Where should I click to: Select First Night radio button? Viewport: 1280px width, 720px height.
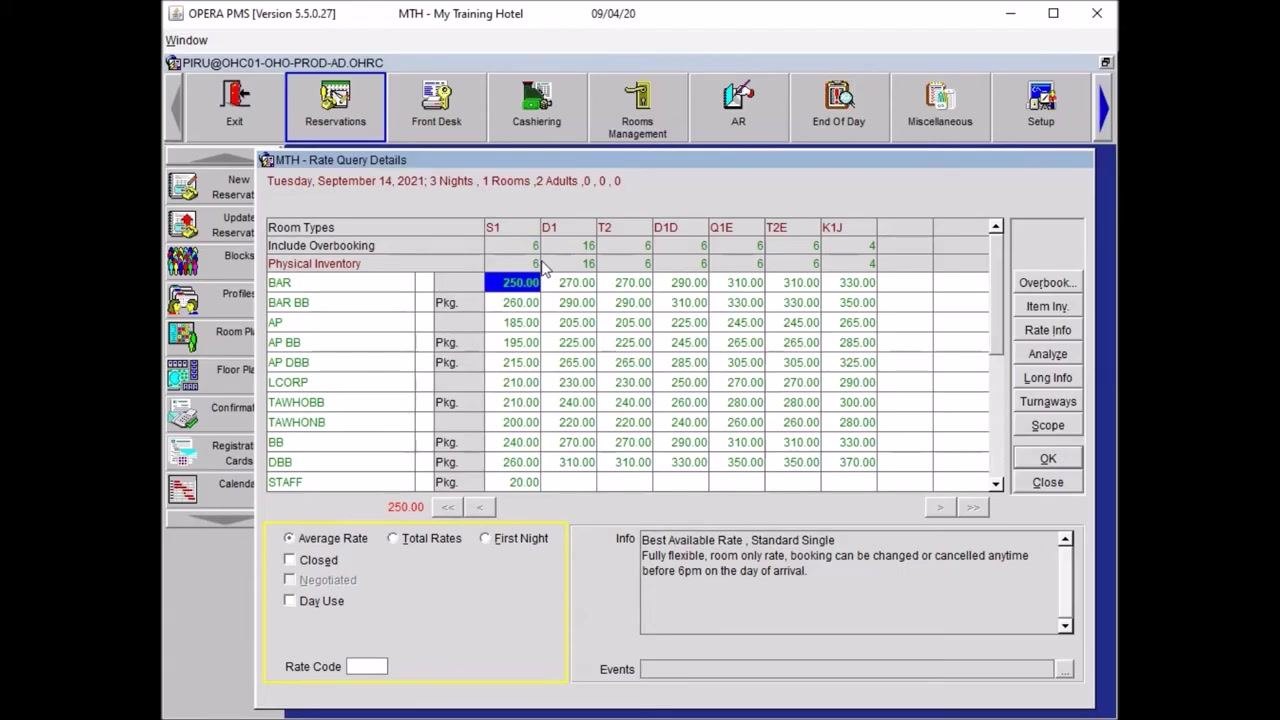[485, 538]
